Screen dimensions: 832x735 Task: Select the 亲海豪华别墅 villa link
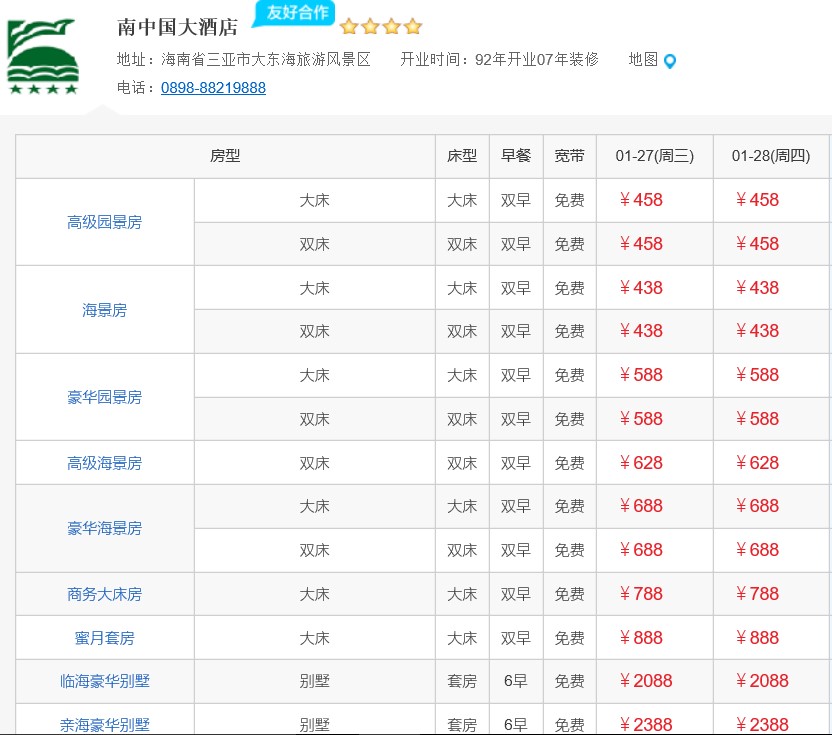point(104,724)
